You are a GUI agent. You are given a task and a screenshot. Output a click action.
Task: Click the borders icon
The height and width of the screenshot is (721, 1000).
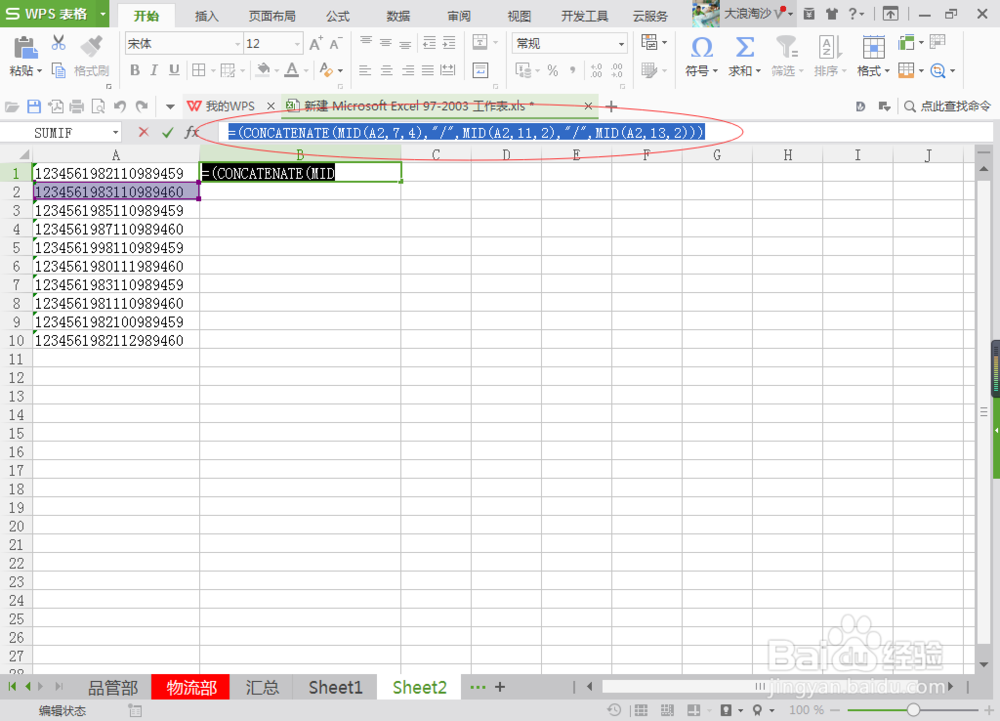pos(199,70)
